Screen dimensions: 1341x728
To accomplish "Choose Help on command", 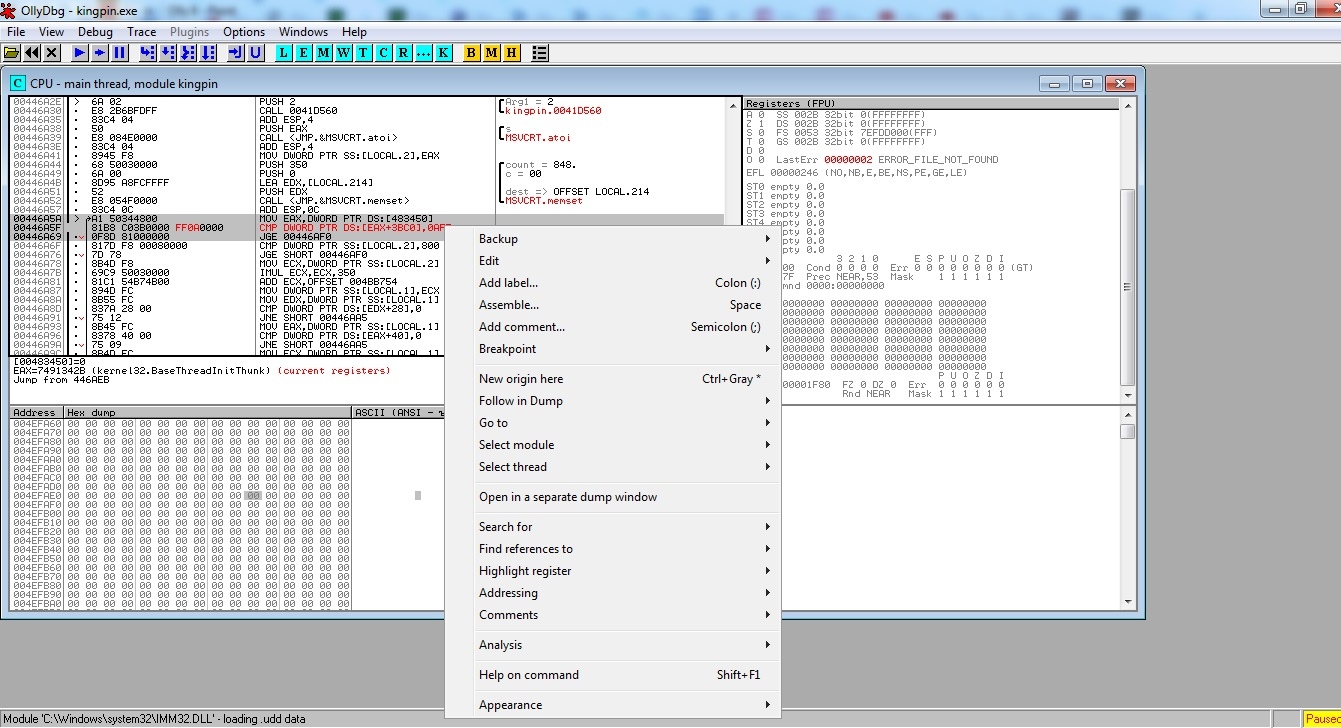I will (x=612, y=675).
